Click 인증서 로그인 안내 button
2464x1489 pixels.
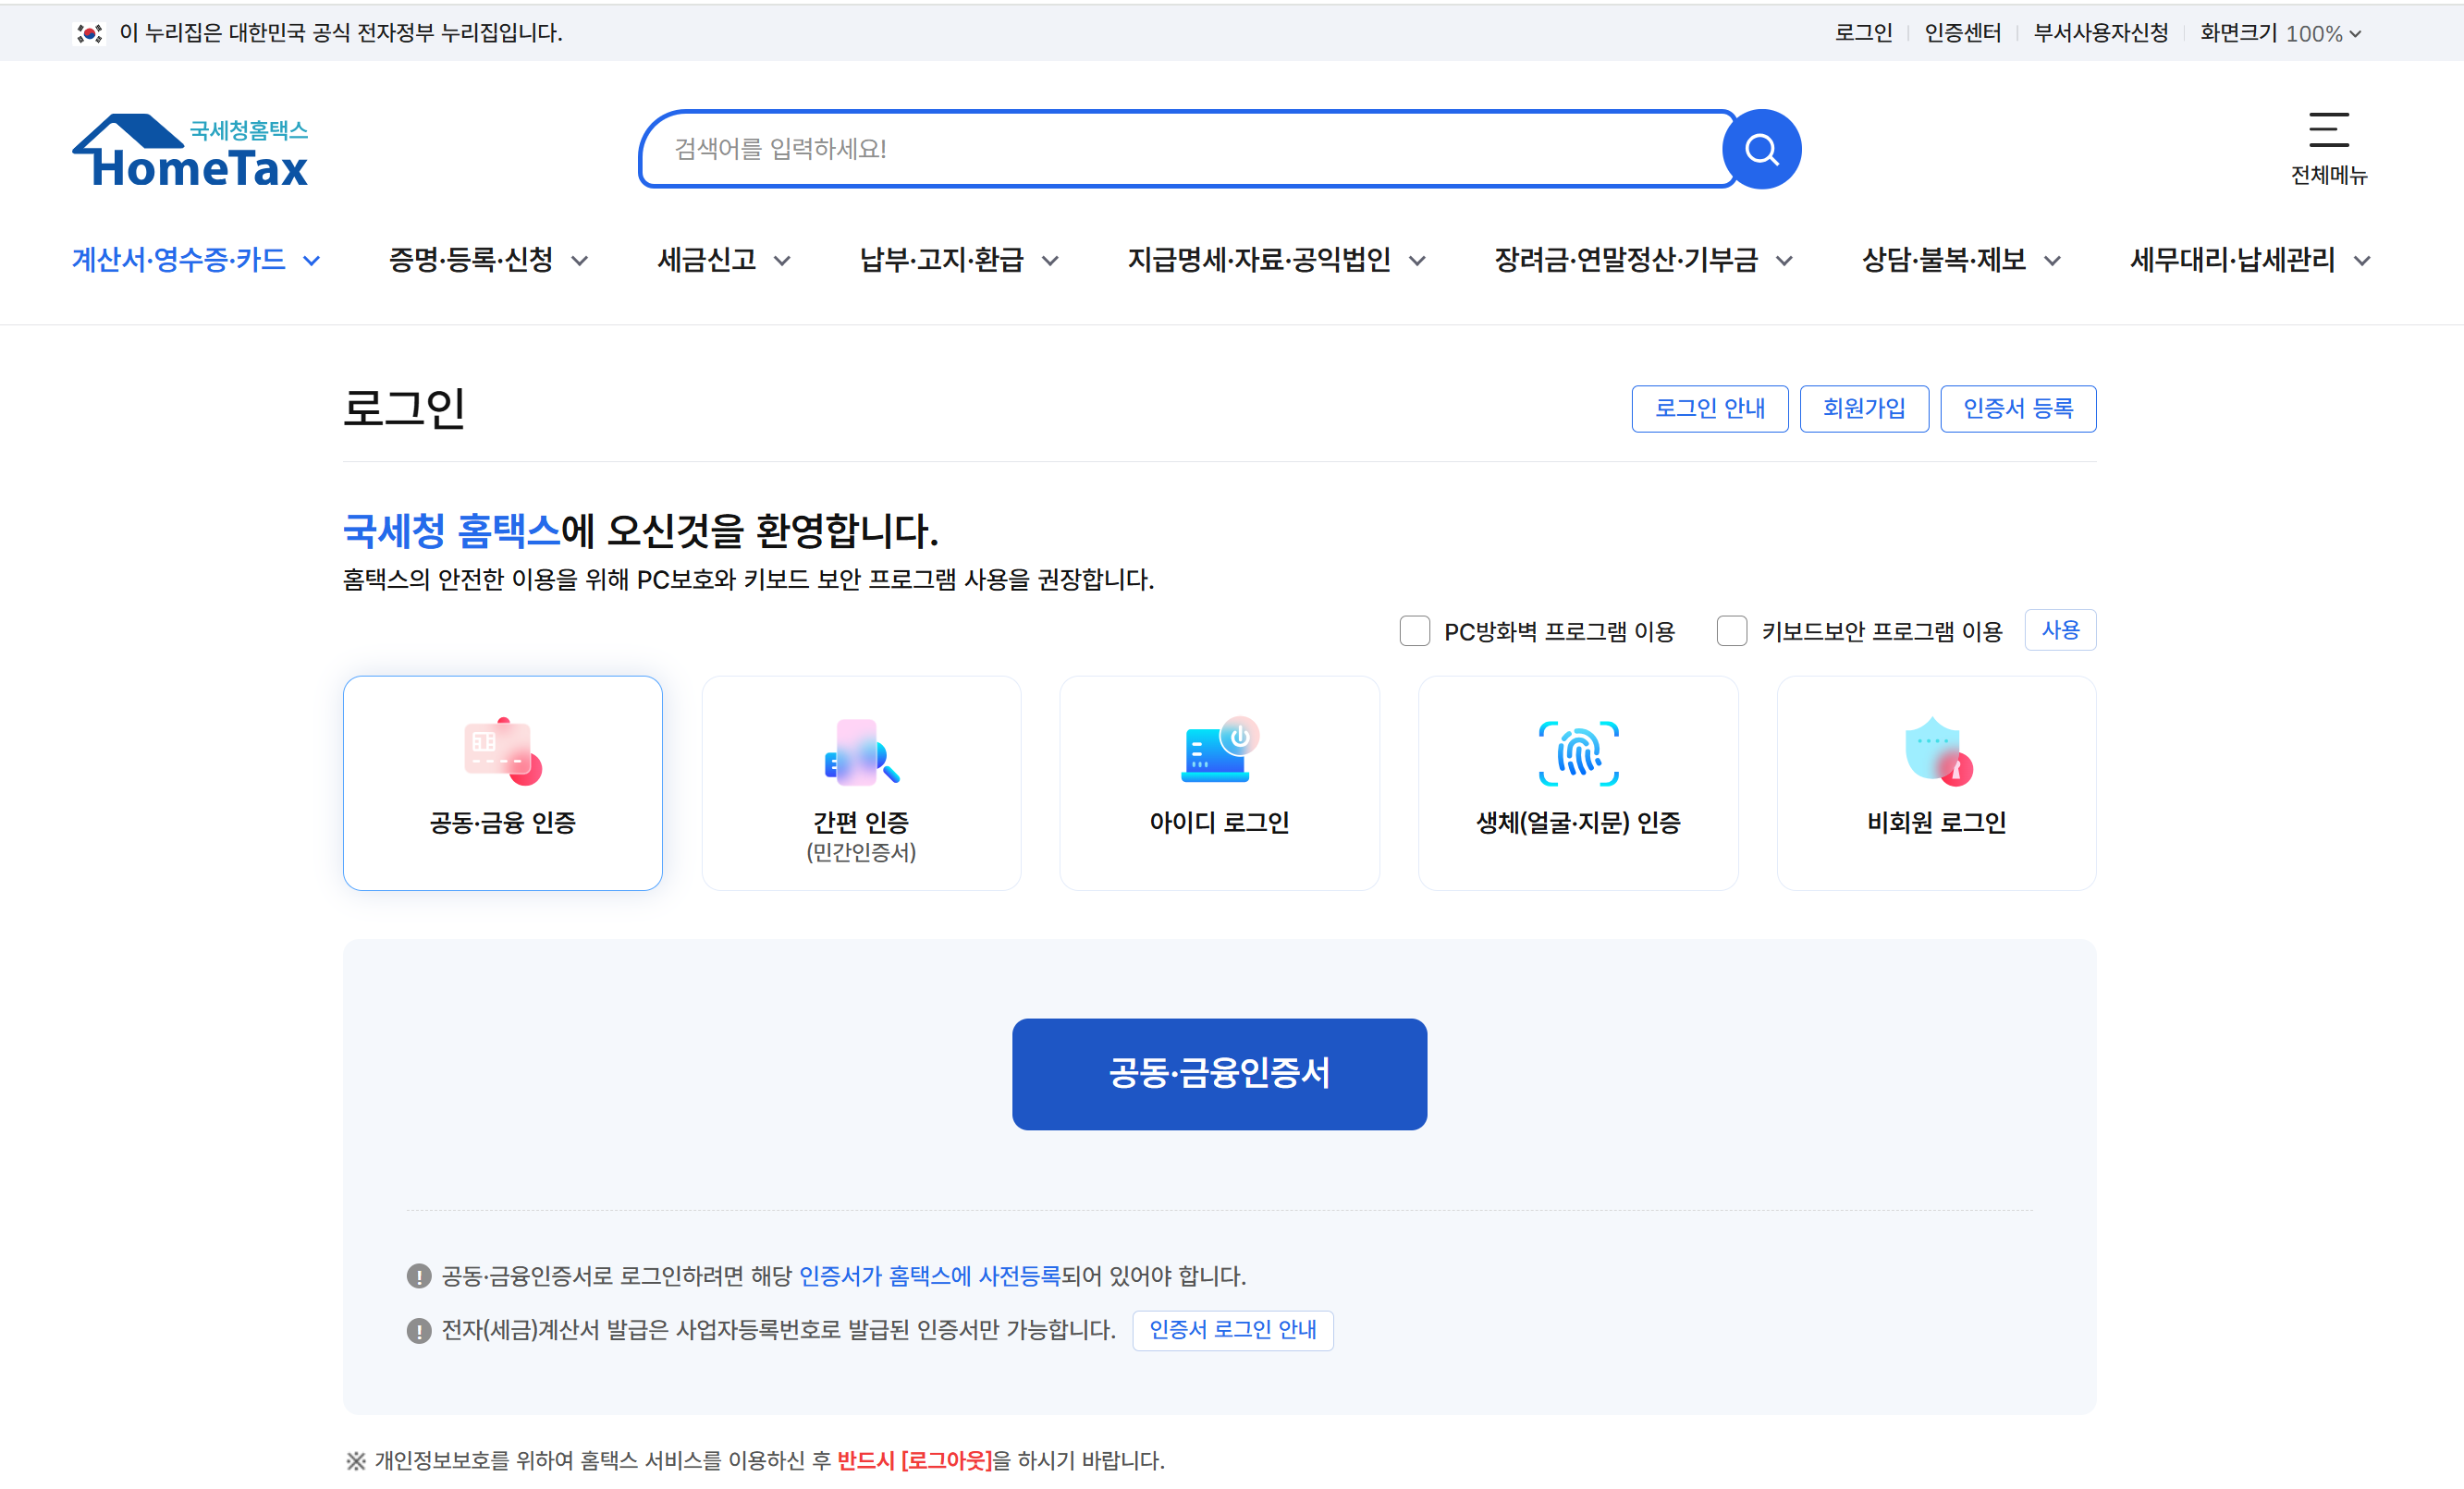coord(1232,1330)
